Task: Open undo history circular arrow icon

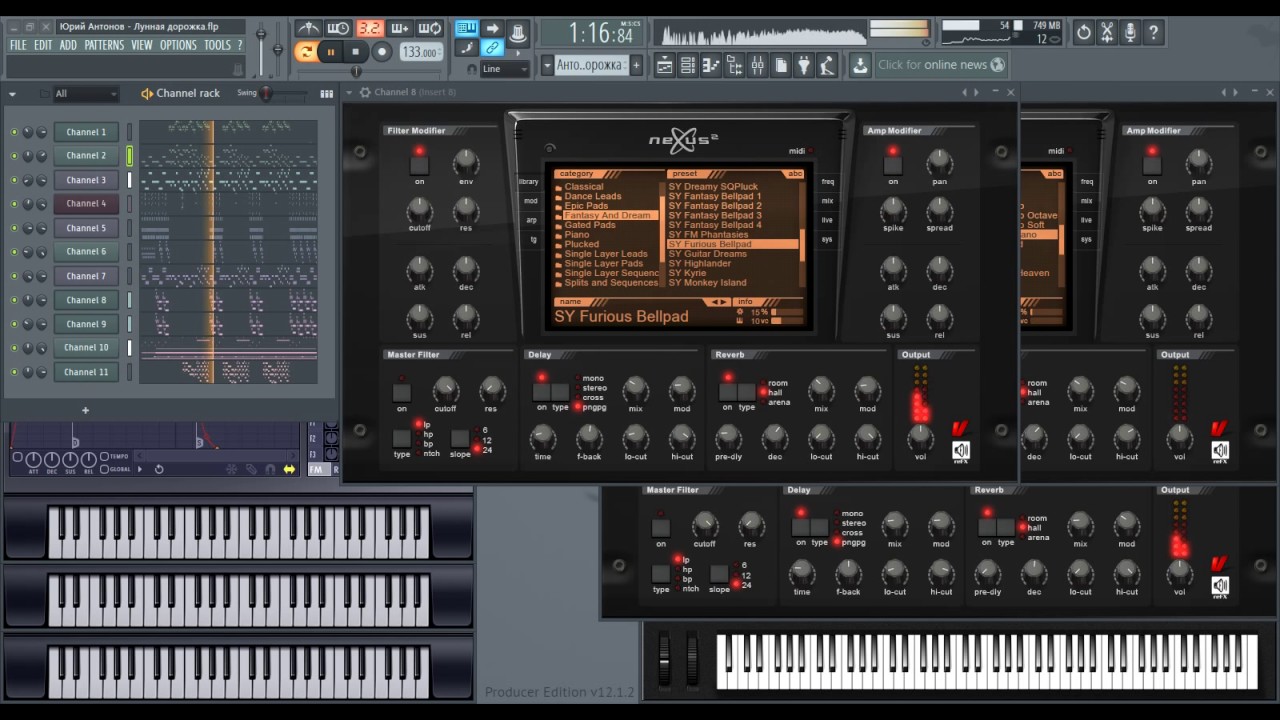Action: click(1083, 33)
